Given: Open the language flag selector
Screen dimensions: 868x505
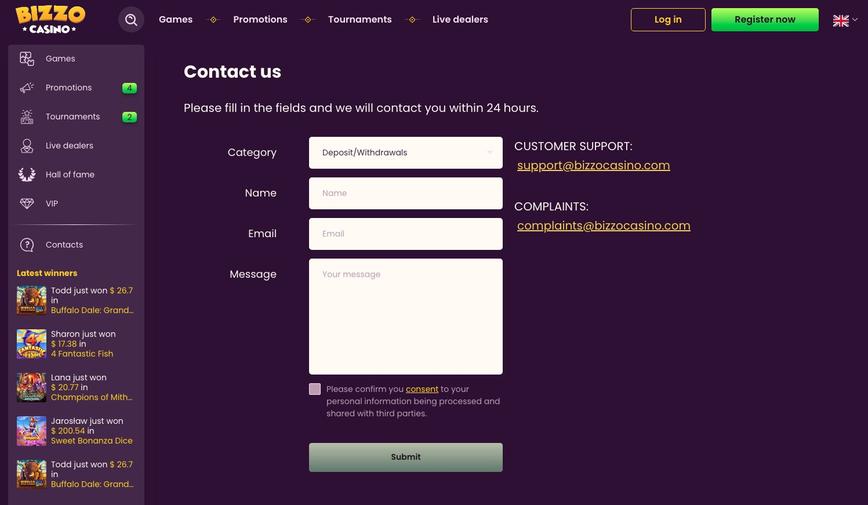Looking at the screenshot, I should (845, 20).
